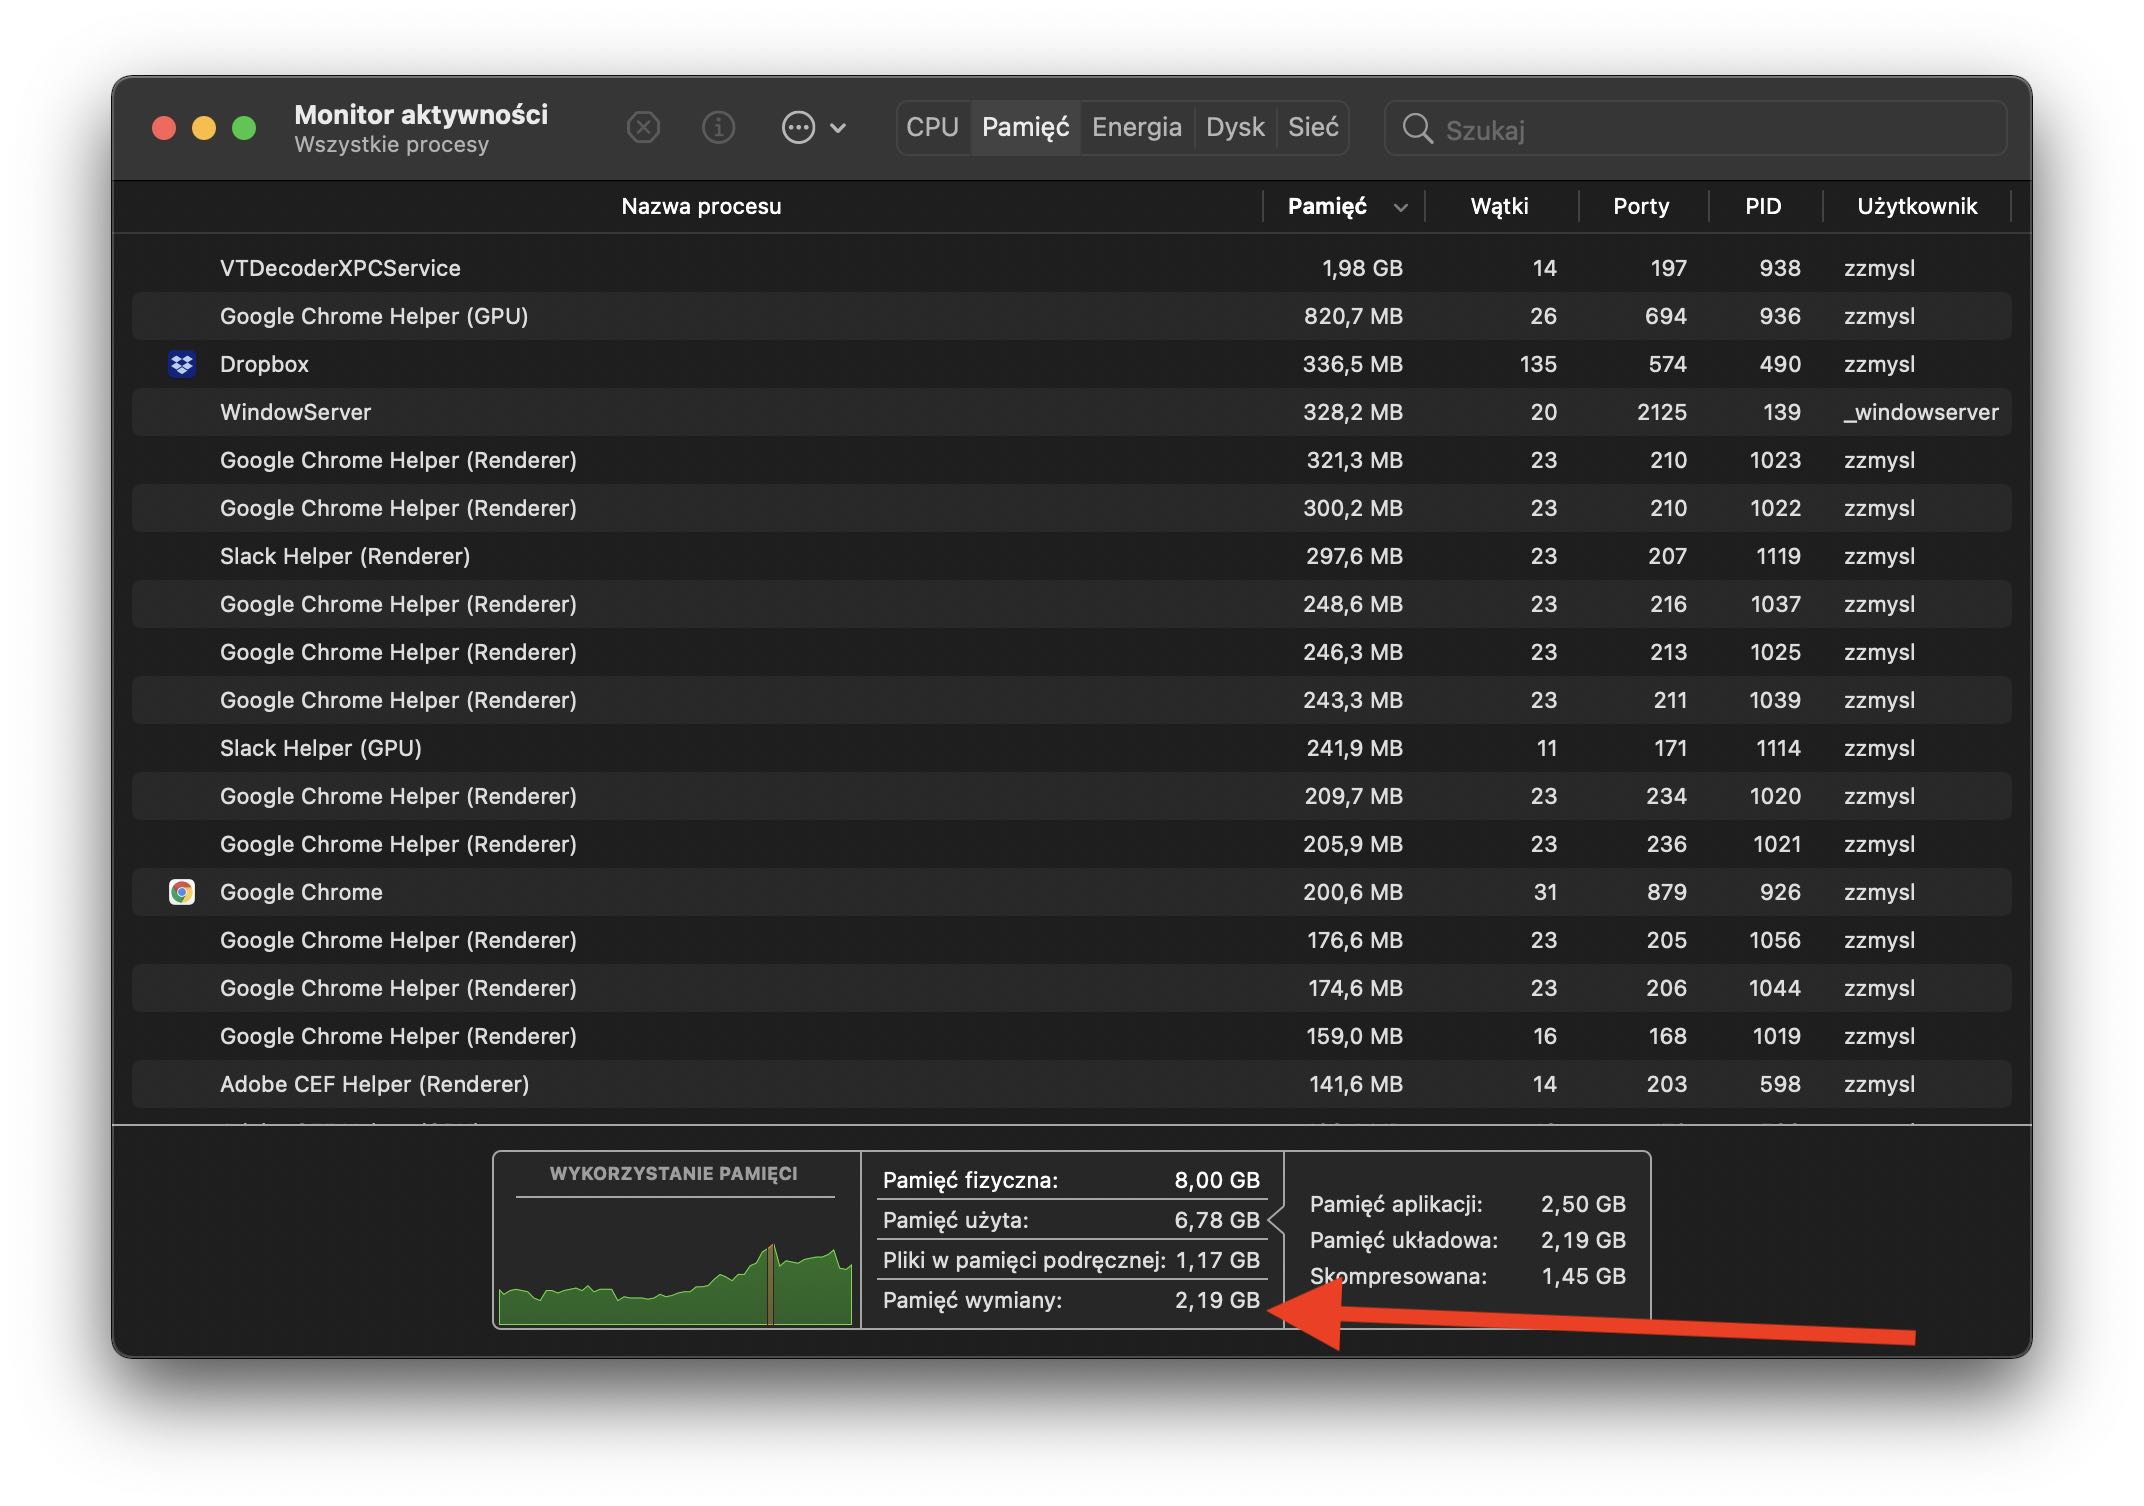The height and width of the screenshot is (1506, 2144).
Task: Select Chrome Helper (Renderer) with PID 1044
Action: click(1072, 988)
